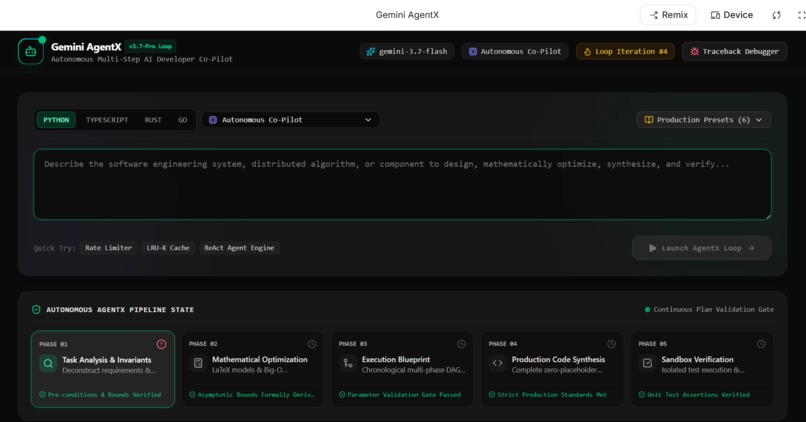Click the check icon beside Parameter Validation Gate Passed
The width and height of the screenshot is (806, 422).
point(342,395)
